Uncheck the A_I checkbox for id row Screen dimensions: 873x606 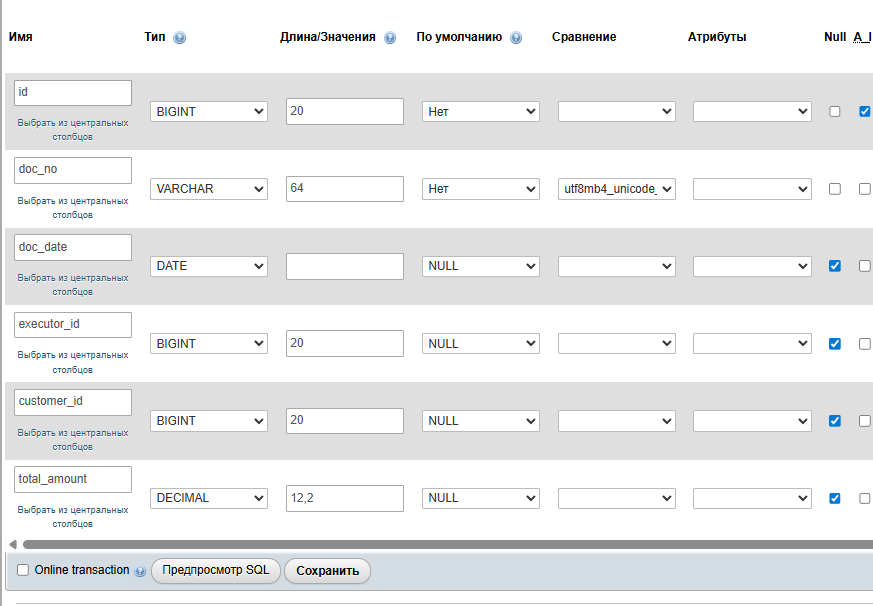(x=865, y=112)
